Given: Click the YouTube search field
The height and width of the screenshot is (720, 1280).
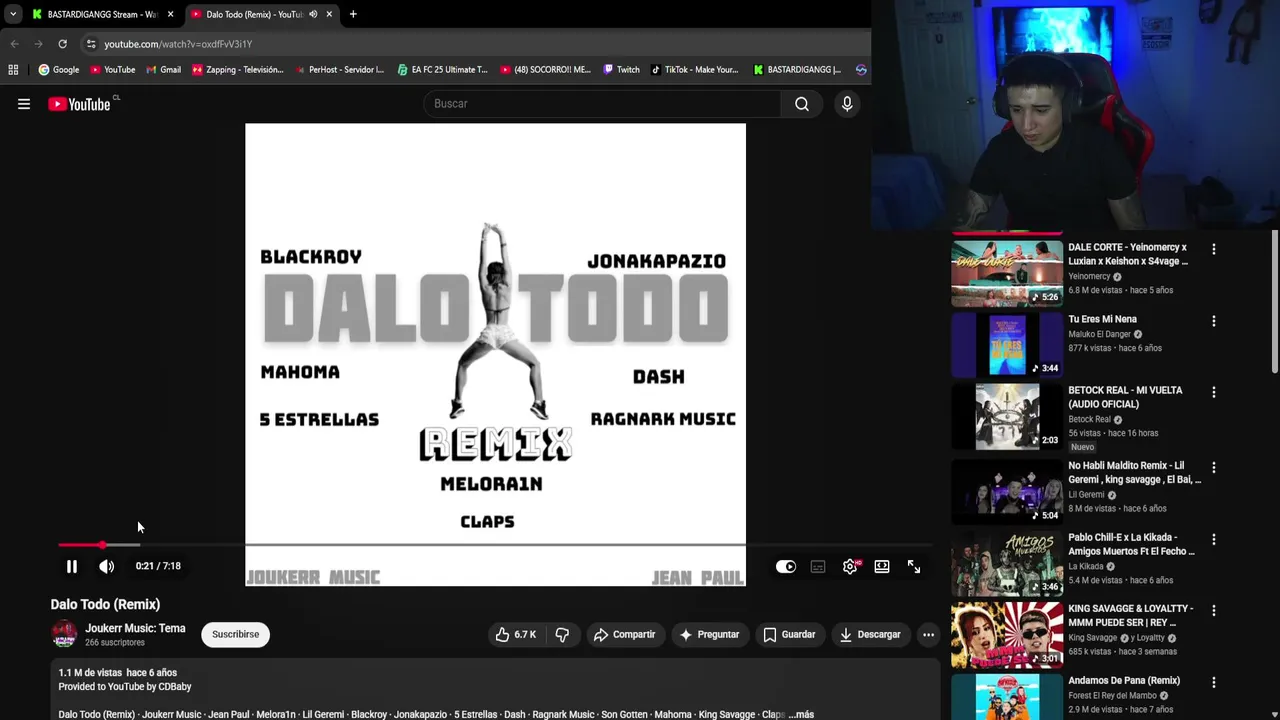Looking at the screenshot, I should [603, 104].
